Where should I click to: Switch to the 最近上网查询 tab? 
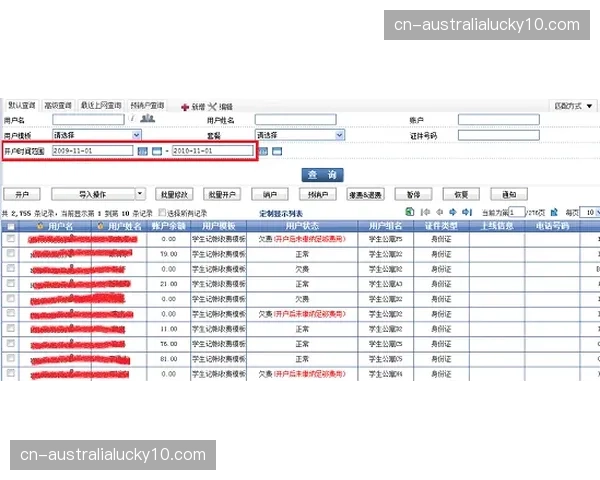coord(101,105)
